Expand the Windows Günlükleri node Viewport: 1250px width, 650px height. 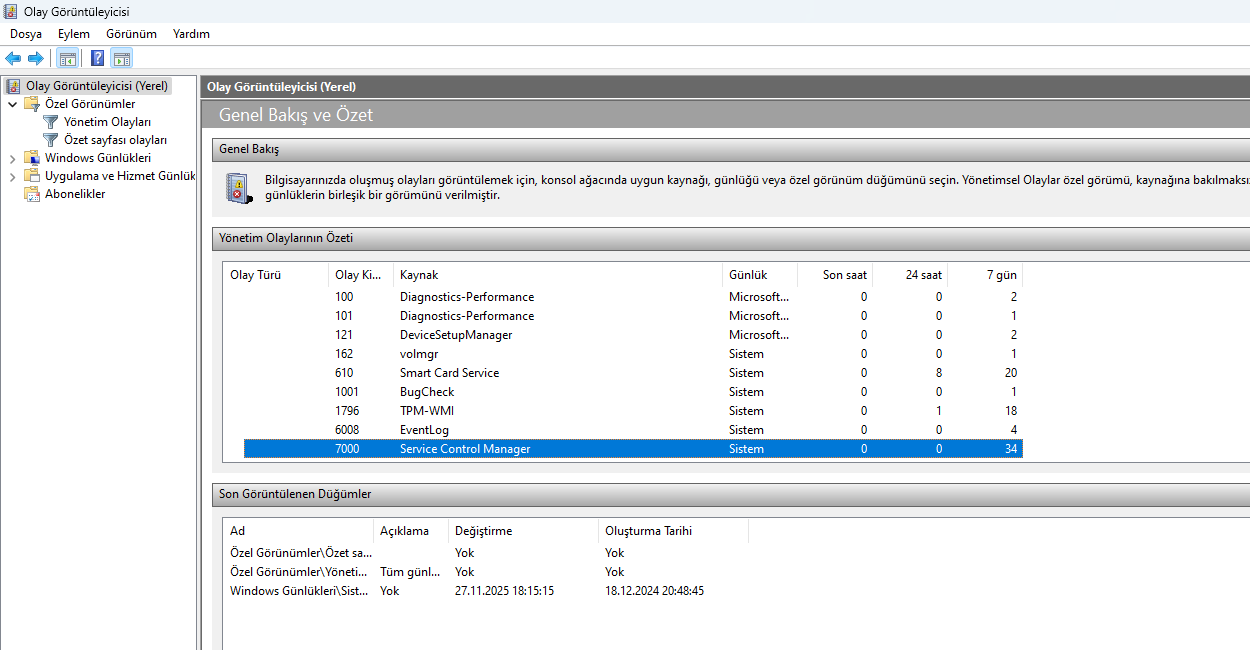[x=12, y=158]
